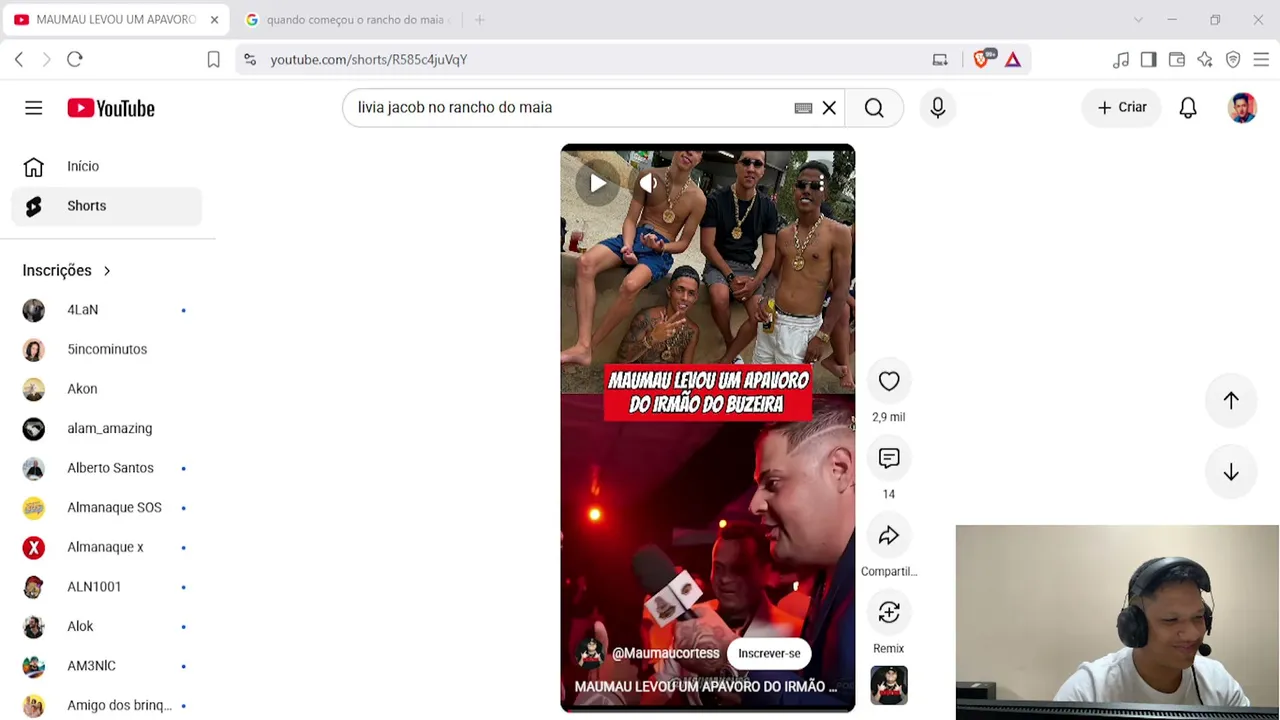Select Shorts in the sidebar
1280x720 pixels.
pyautogui.click(x=107, y=206)
